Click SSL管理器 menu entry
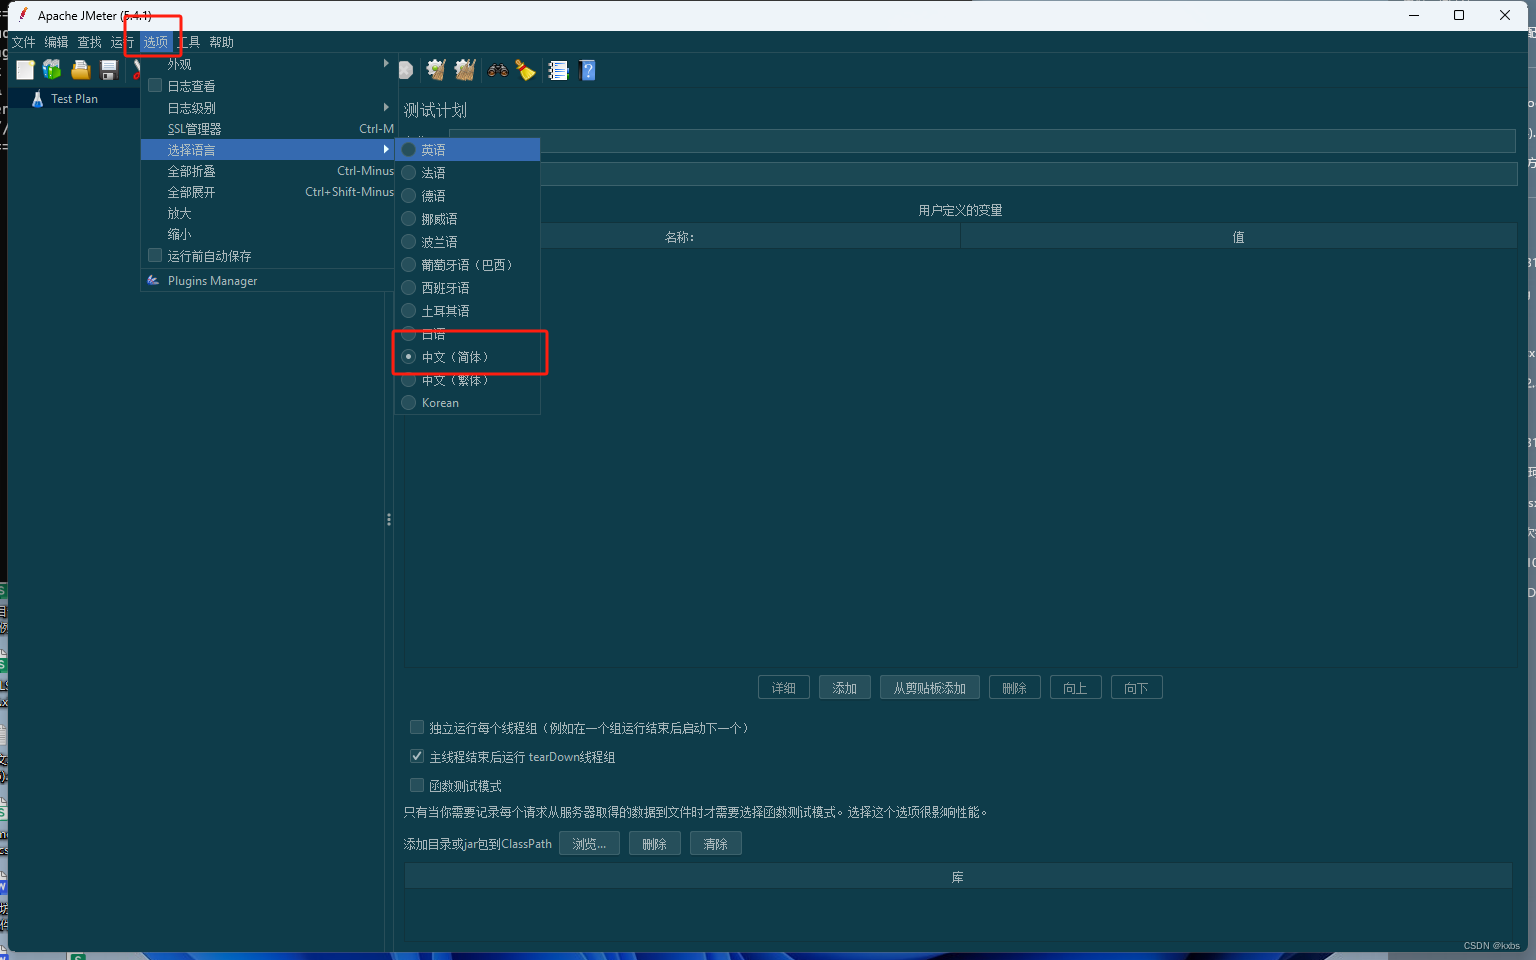The image size is (1536, 960). 268,129
